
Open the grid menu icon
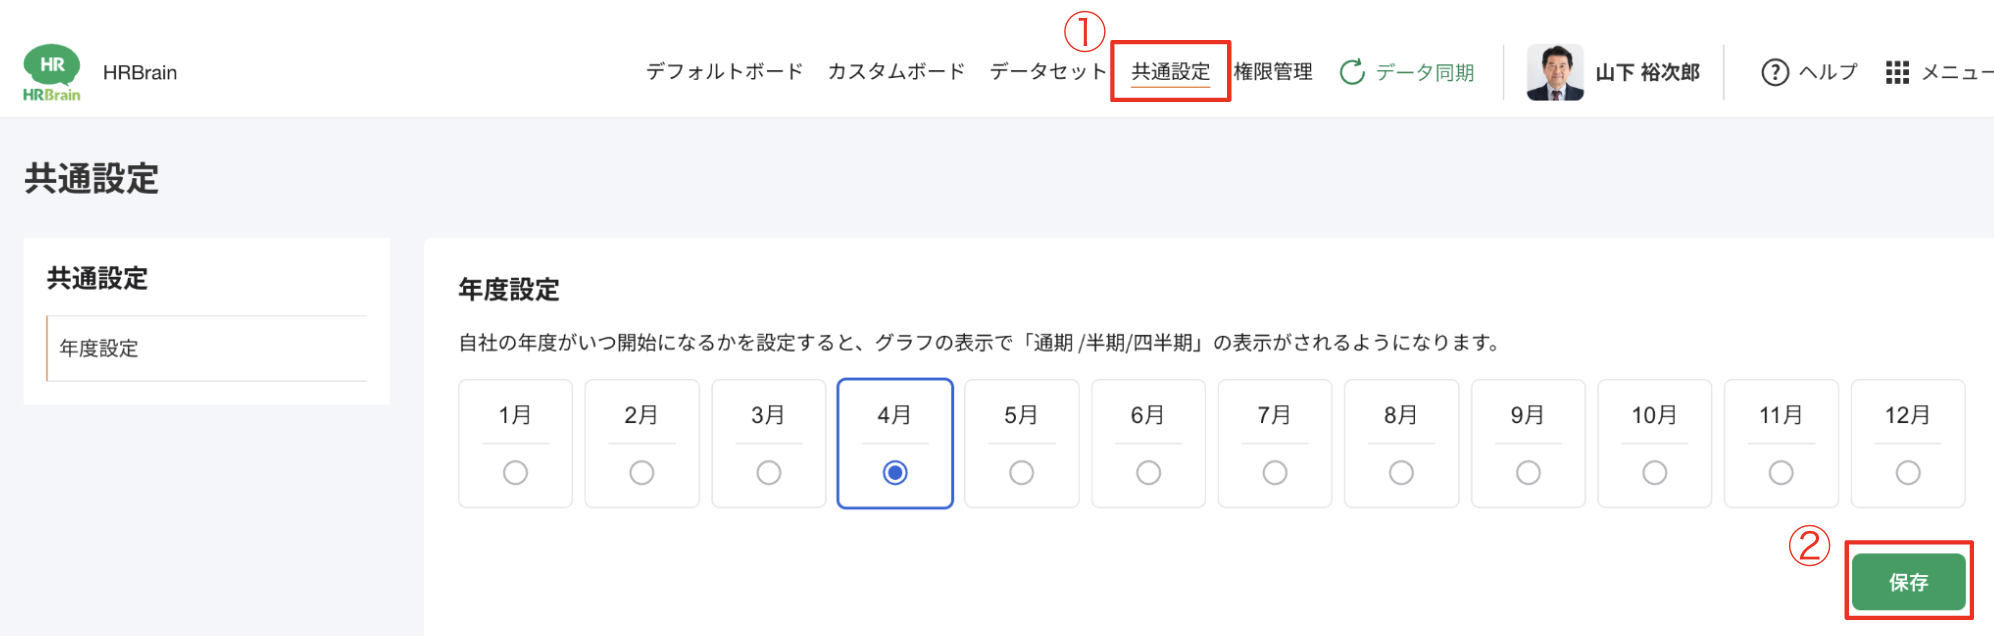tap(1897, 72)
